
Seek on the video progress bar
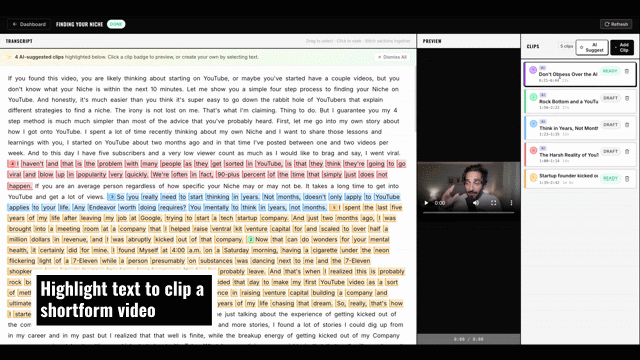[468, 213]
